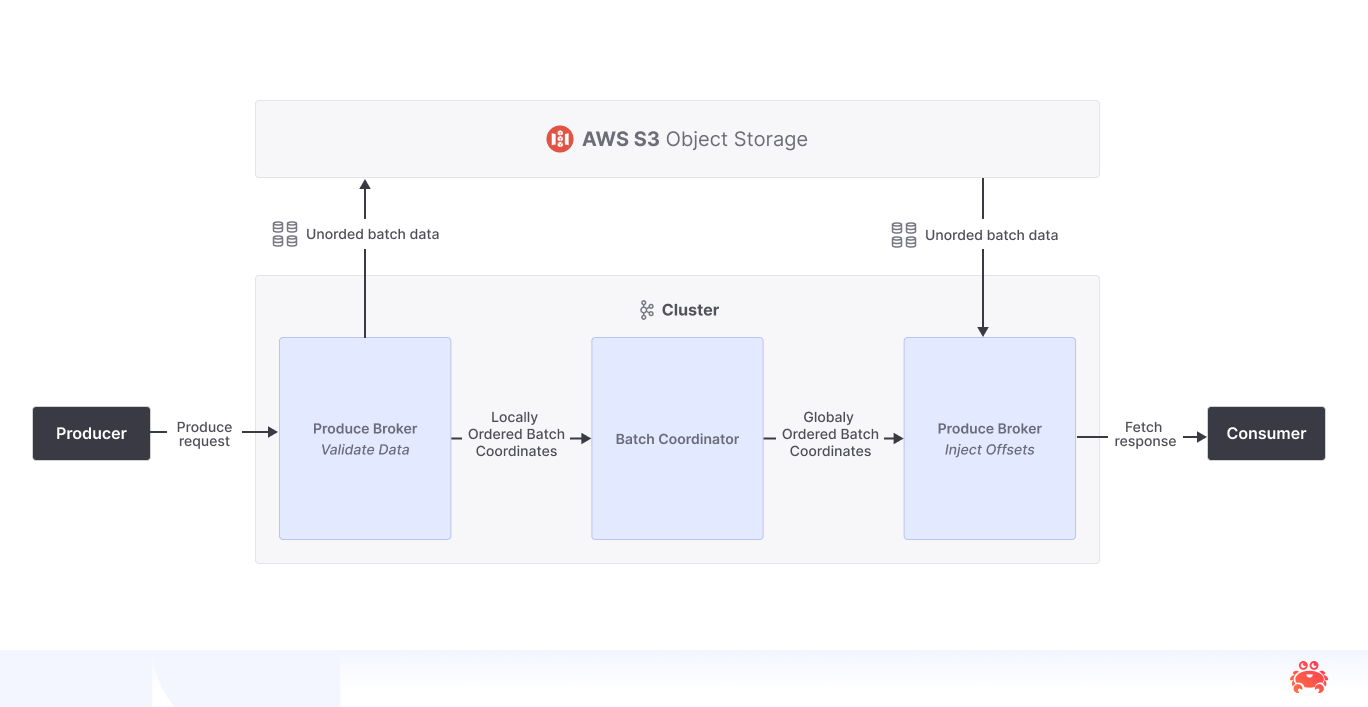The image size is (1368, 707).
Task: Select the Globaly Ordered Batch Coordinates text
Action: point(830,434)
